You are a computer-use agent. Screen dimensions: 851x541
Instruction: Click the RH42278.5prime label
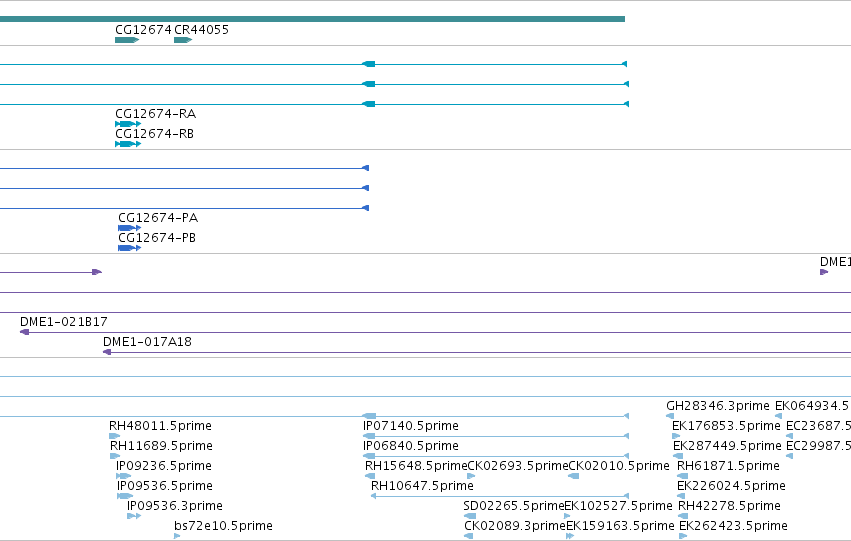tap(729, 506)
